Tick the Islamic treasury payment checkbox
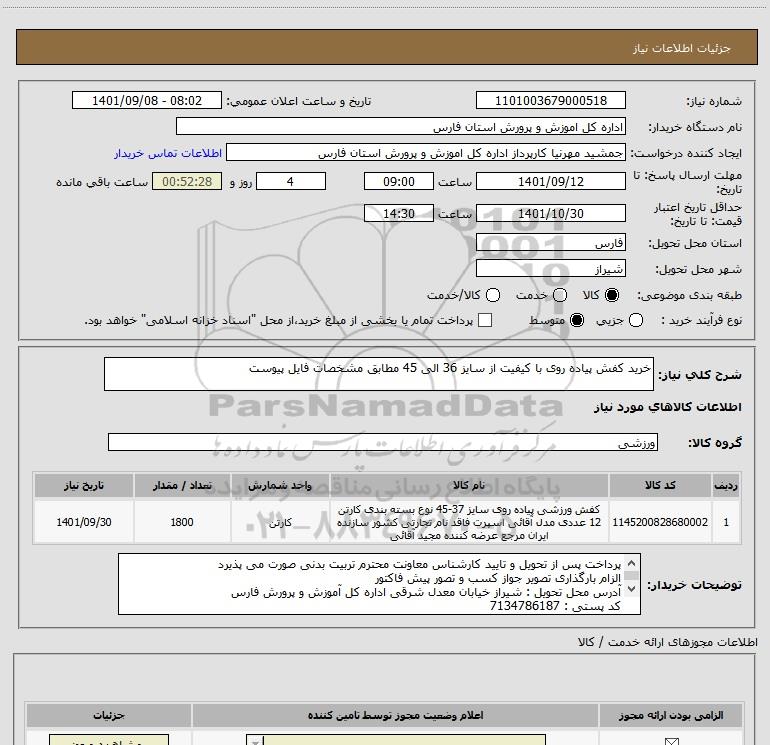Viewport: 770px width, 745px height. pos(485,320)
